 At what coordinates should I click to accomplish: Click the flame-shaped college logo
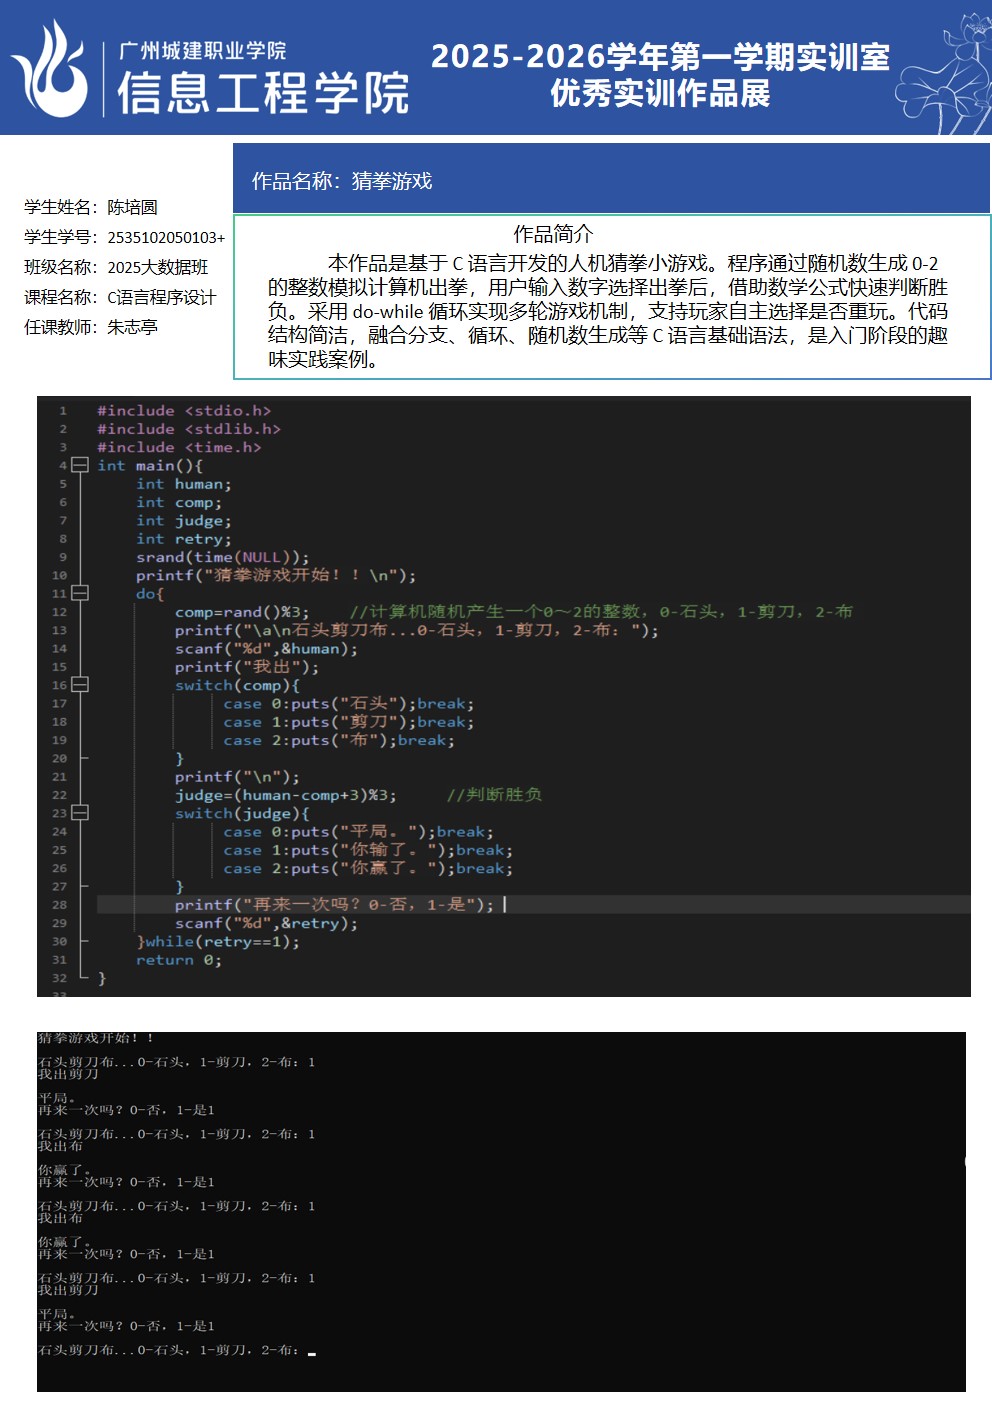pyautogui.click(x=50, y=72)
